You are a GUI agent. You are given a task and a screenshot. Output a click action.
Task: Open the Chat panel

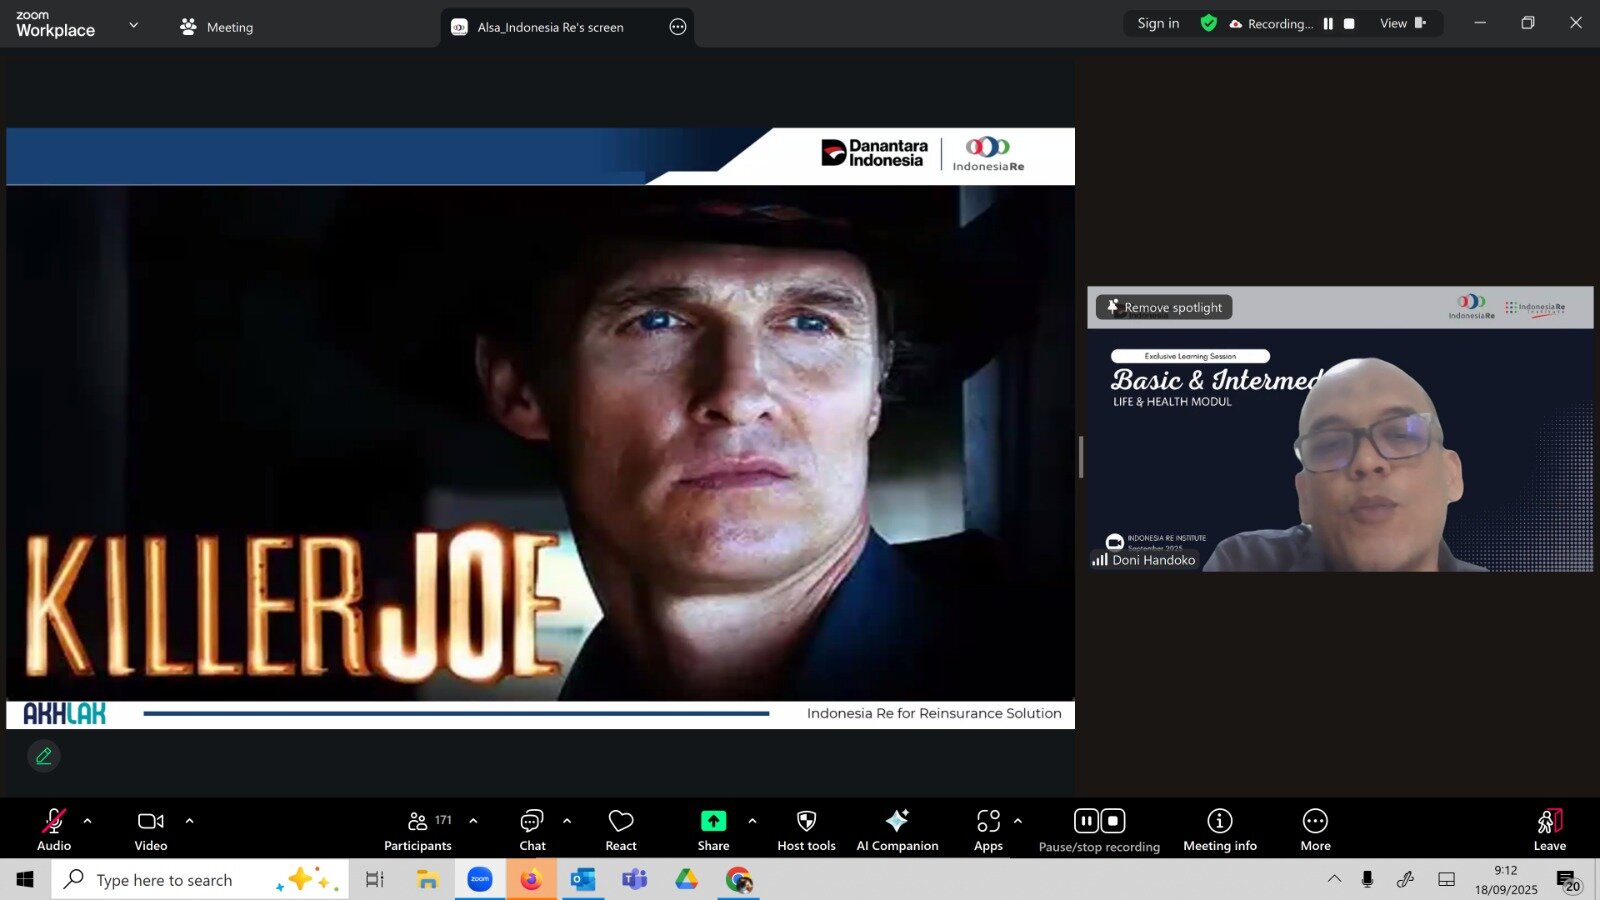click(x=532, y=830)
